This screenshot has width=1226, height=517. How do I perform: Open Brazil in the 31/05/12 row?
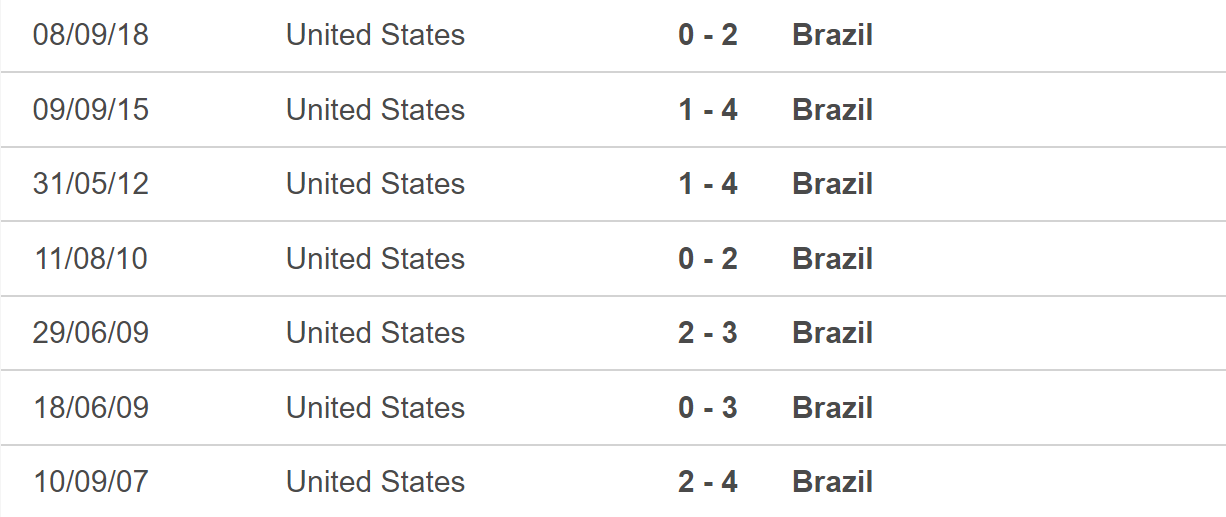(x=832, y=184)
